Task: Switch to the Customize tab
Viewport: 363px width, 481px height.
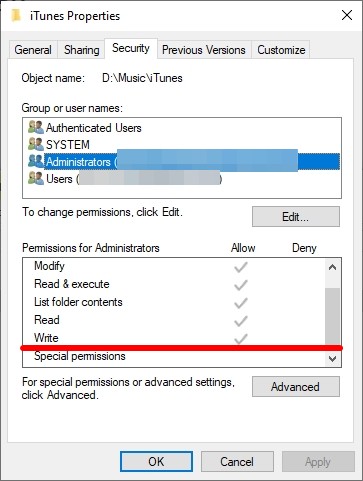Action: 281,50
